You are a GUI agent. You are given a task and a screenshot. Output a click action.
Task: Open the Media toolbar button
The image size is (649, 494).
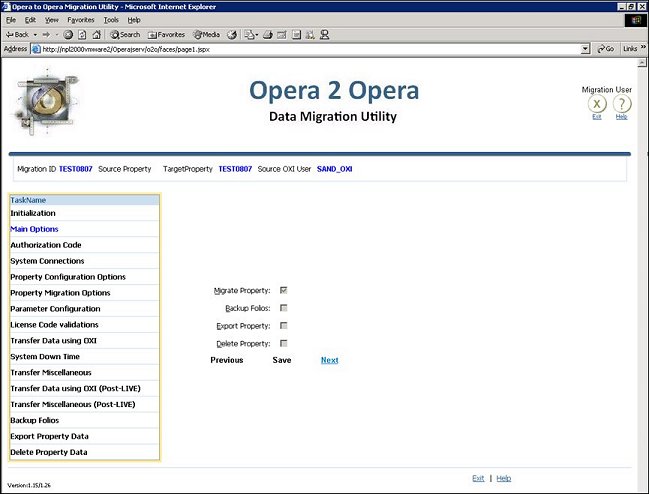click(208, 34)
